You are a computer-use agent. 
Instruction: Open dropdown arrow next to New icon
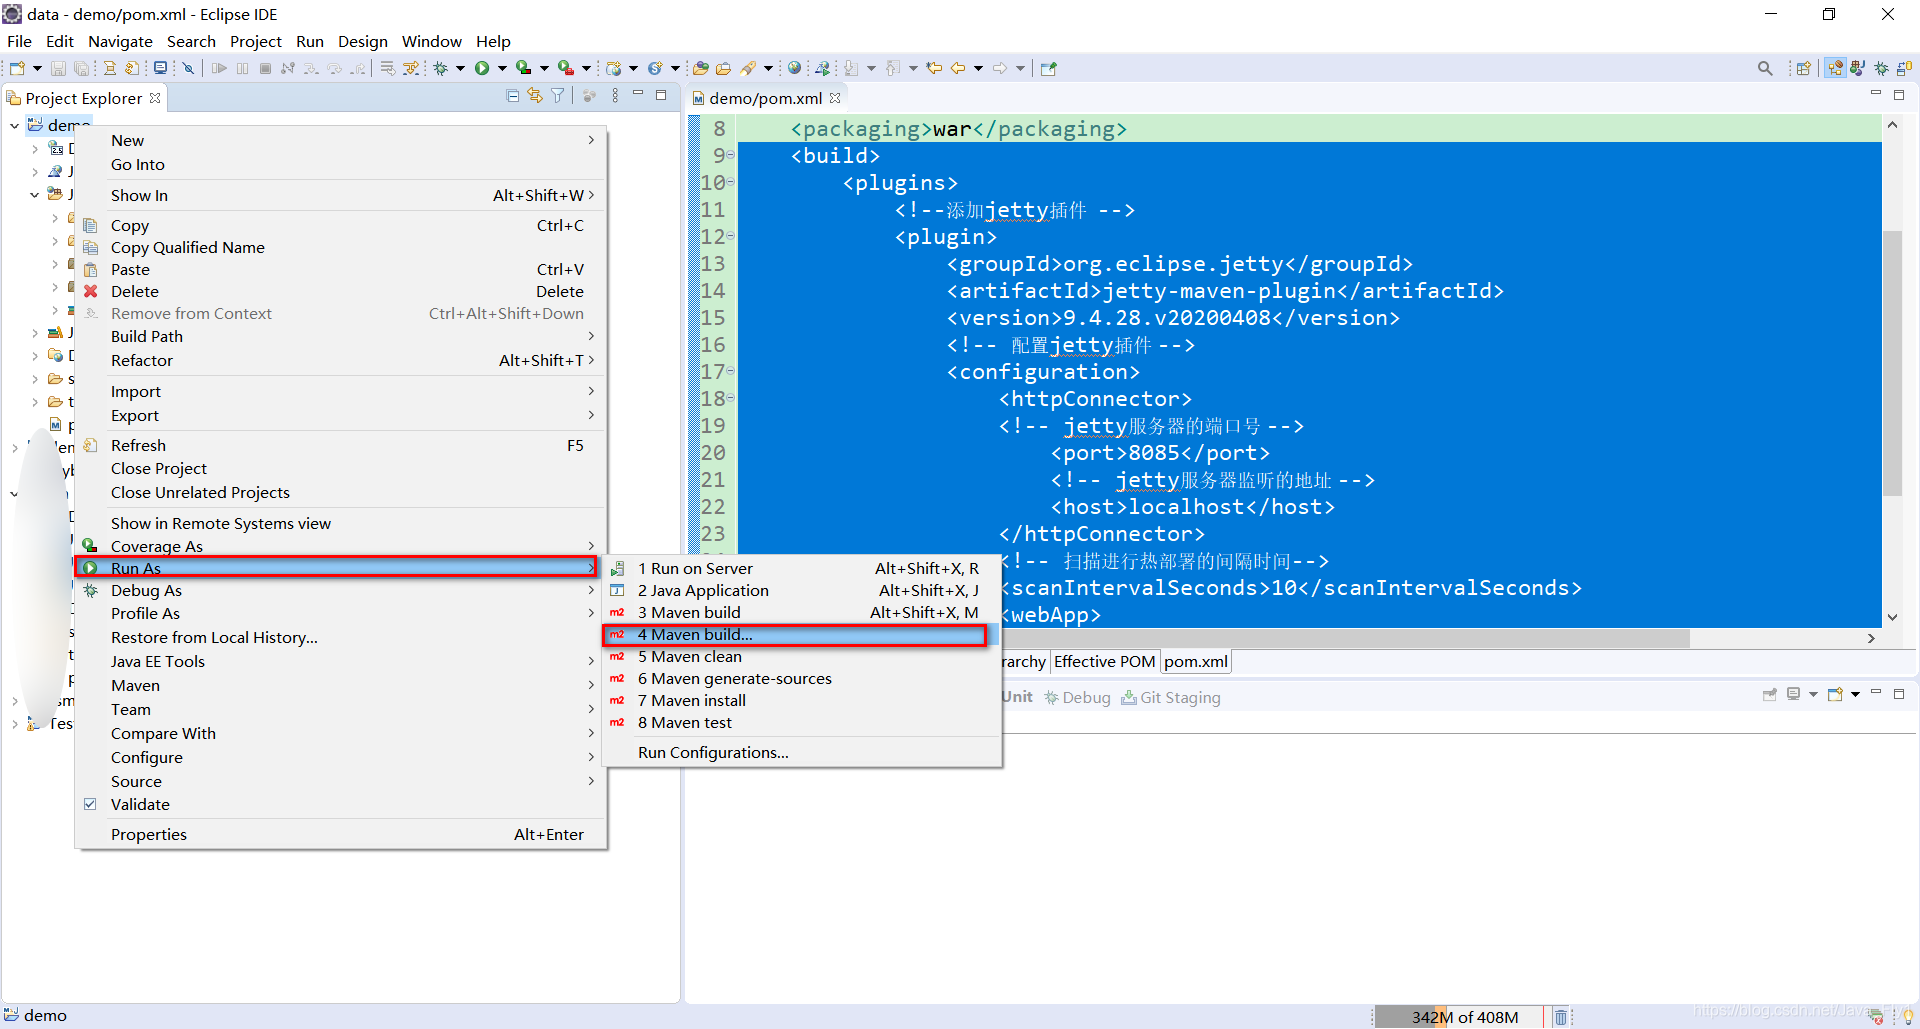click(x=37, y=68)
